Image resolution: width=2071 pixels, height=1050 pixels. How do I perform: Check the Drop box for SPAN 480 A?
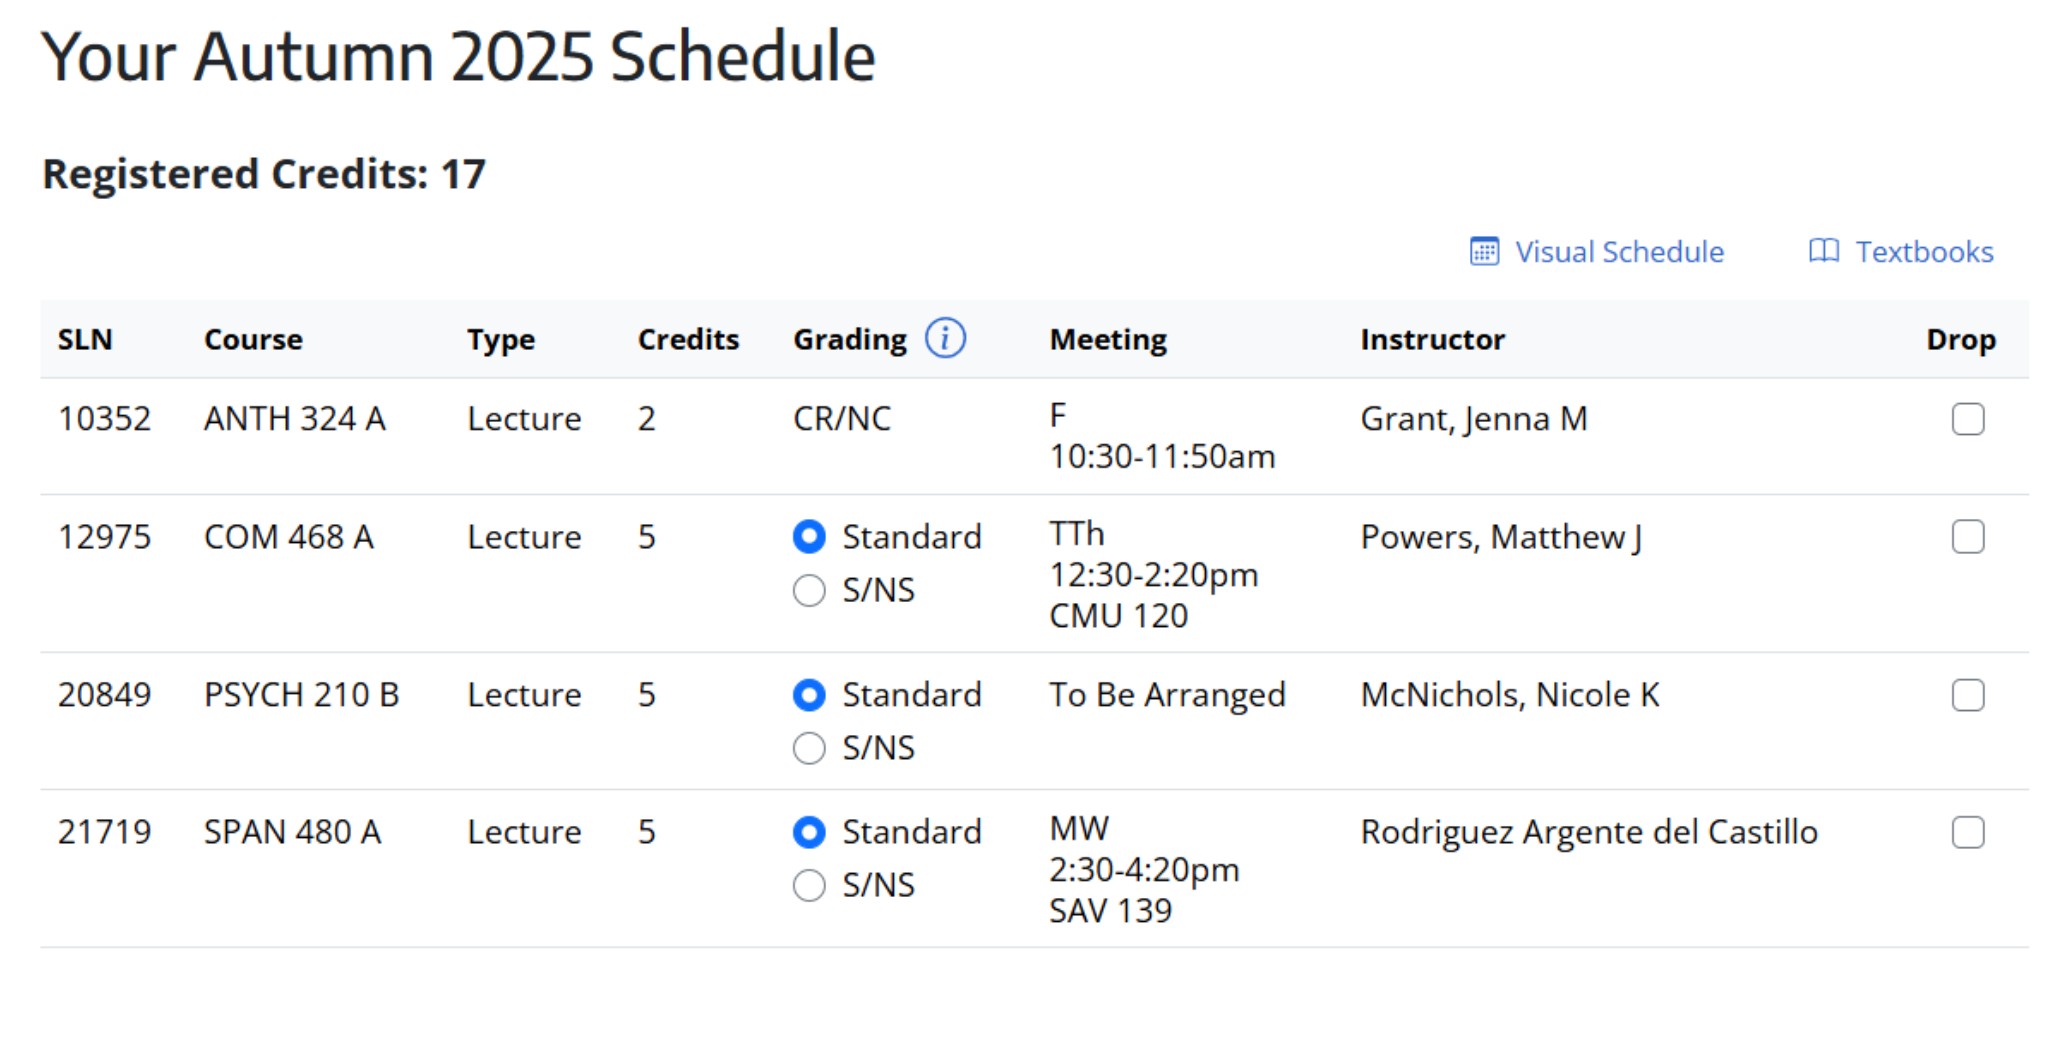1968,831
